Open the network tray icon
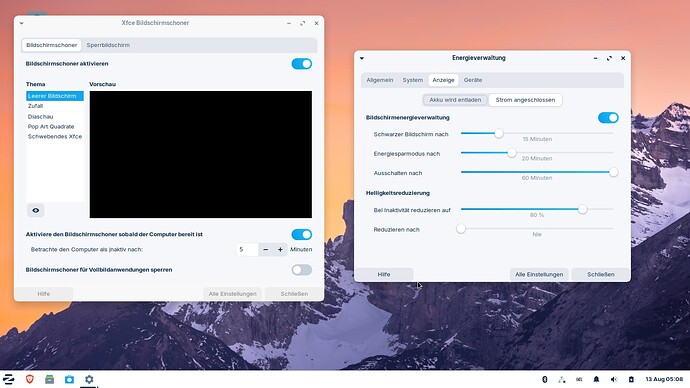 562,379
